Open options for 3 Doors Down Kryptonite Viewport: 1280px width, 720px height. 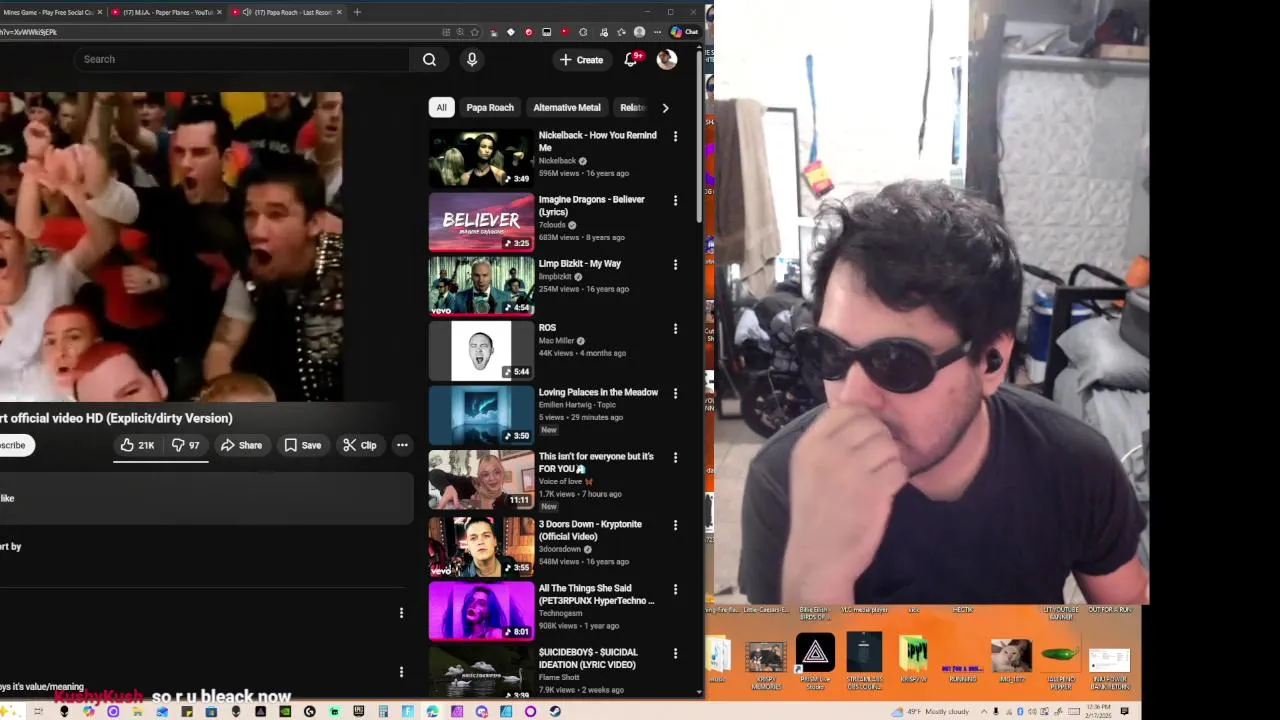coord(675,525)
